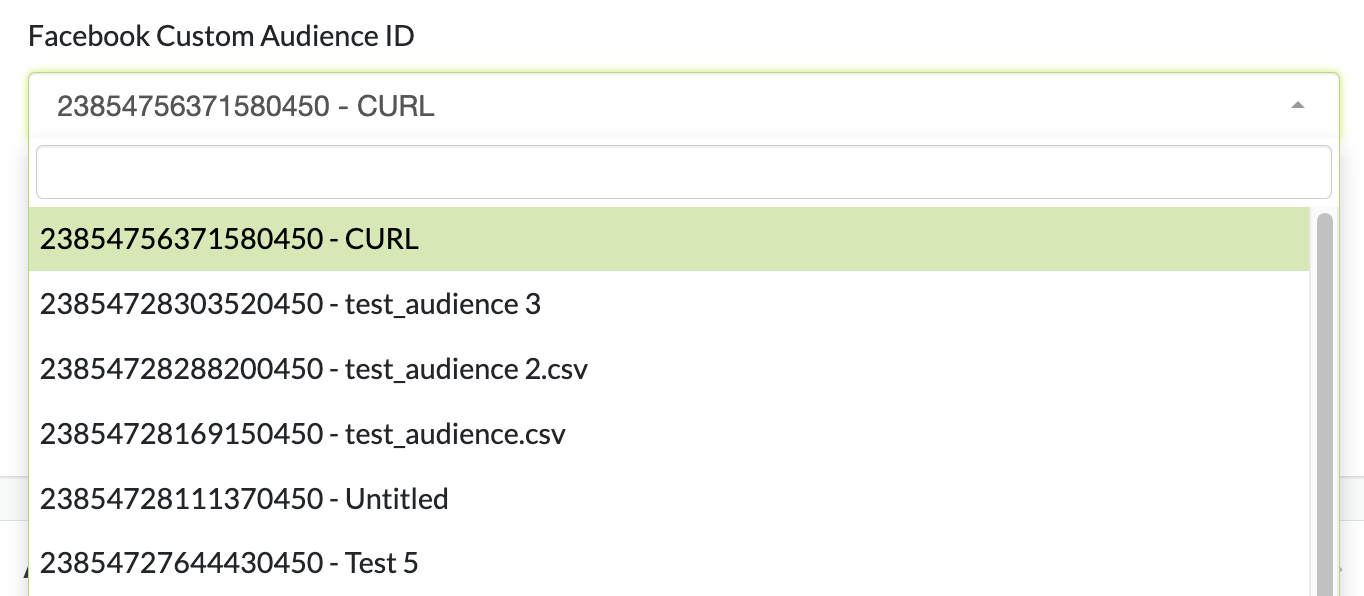Close the list via the up-pointing caret

pos(1297,105)
